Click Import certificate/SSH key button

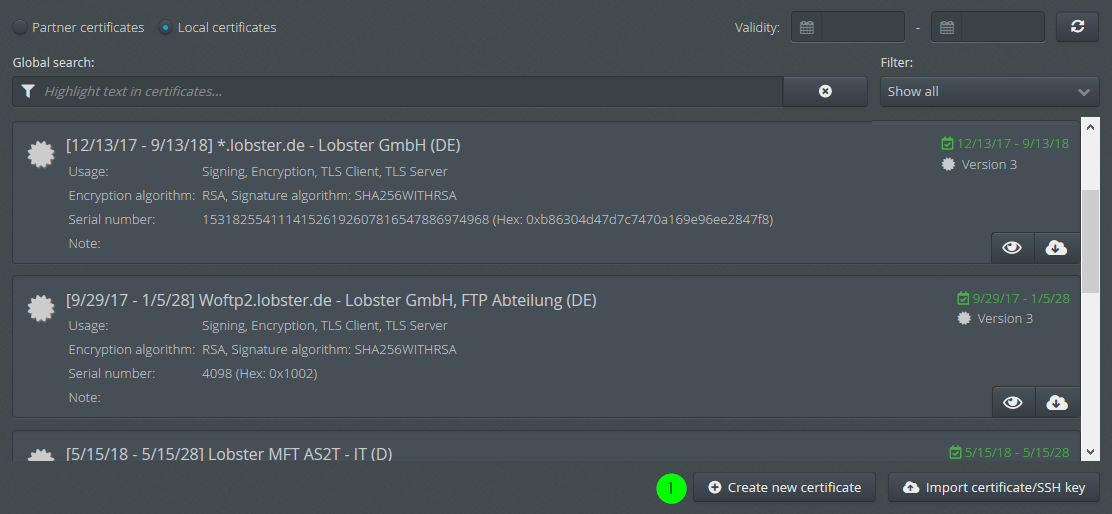point(994,488)
